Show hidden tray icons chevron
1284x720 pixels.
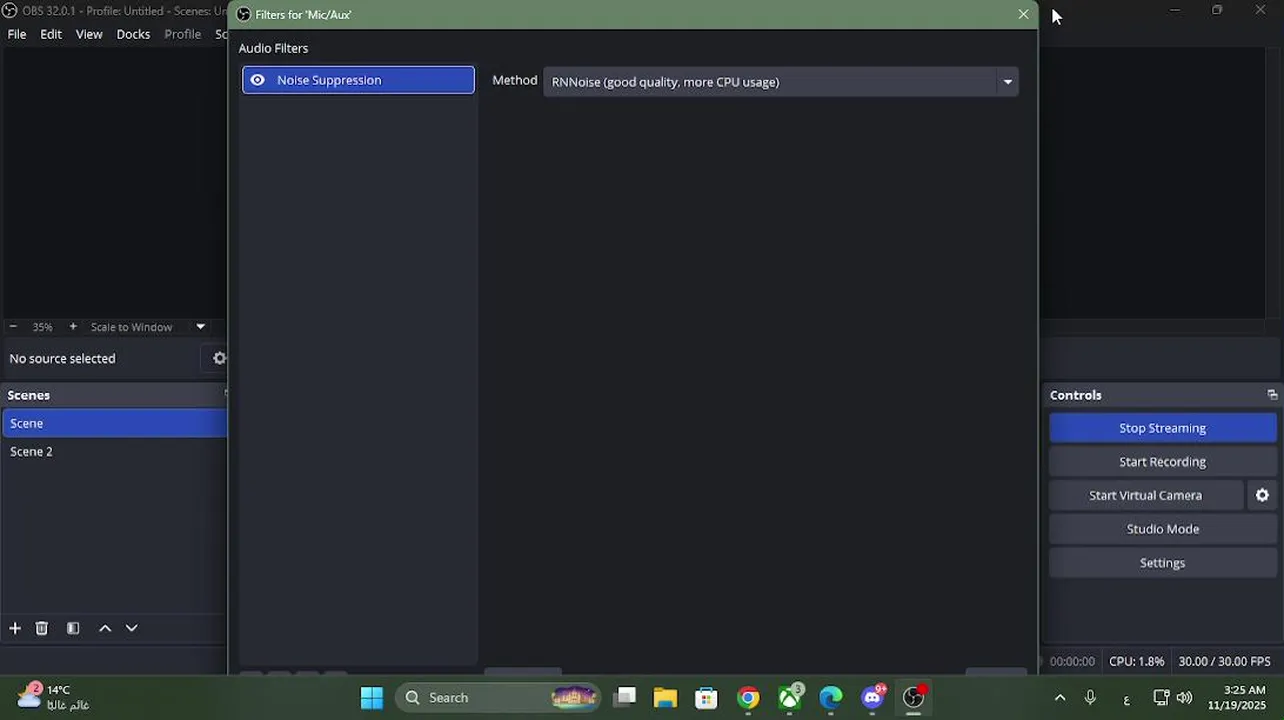[1060, 698]
